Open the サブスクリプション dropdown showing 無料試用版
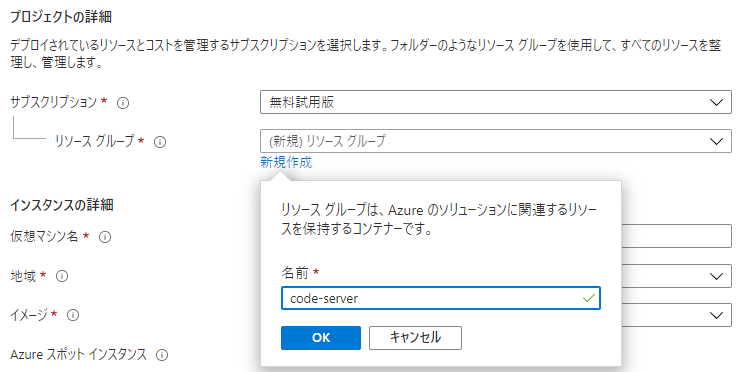Viewport: 744px width, 372px height. coord(496,102)
